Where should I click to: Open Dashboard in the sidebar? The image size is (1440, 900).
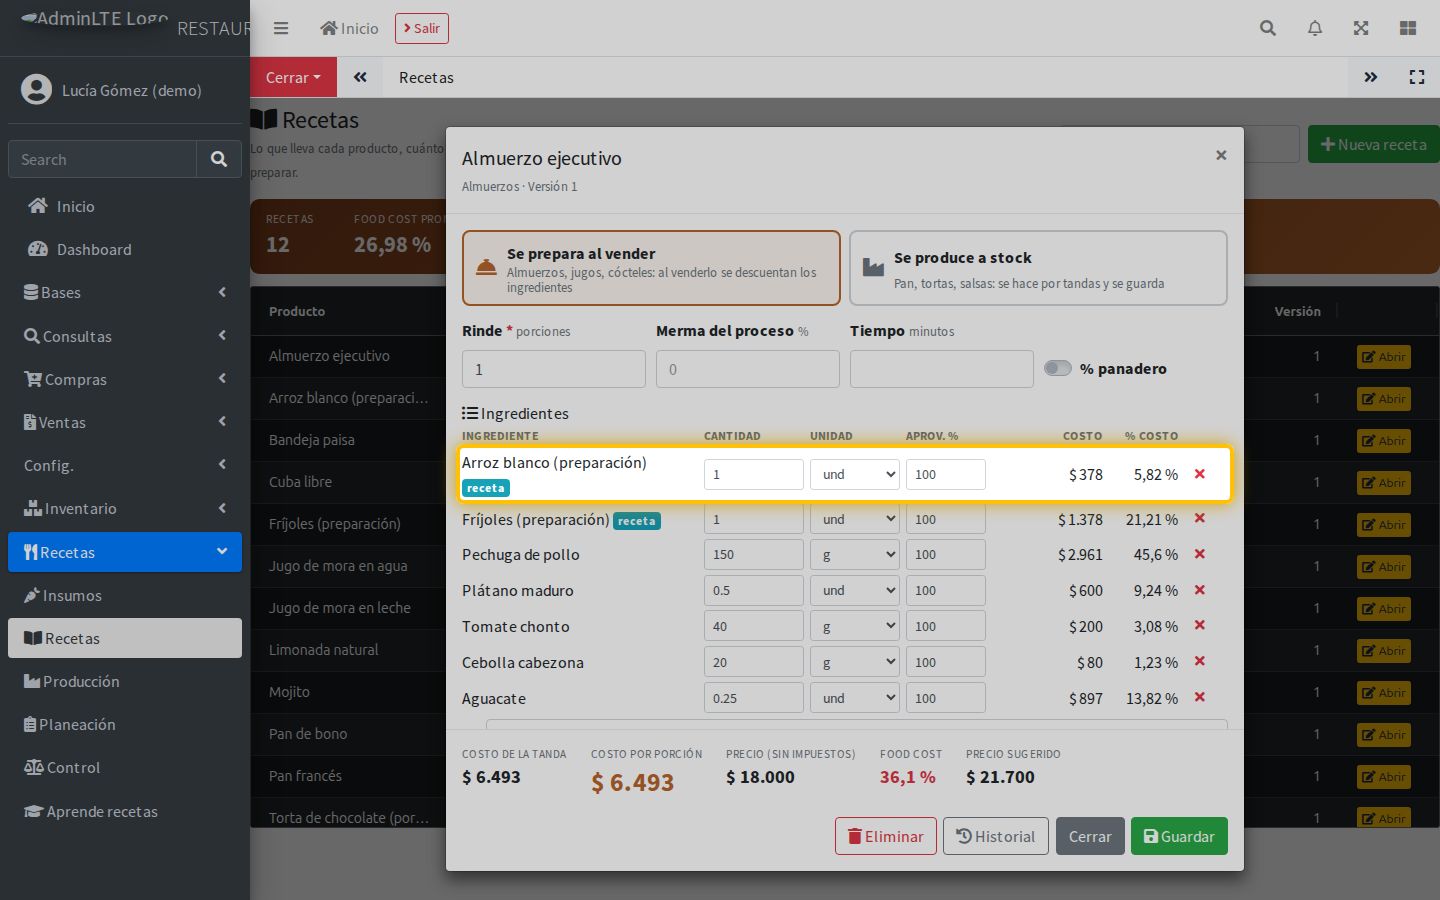pos(125,249)
